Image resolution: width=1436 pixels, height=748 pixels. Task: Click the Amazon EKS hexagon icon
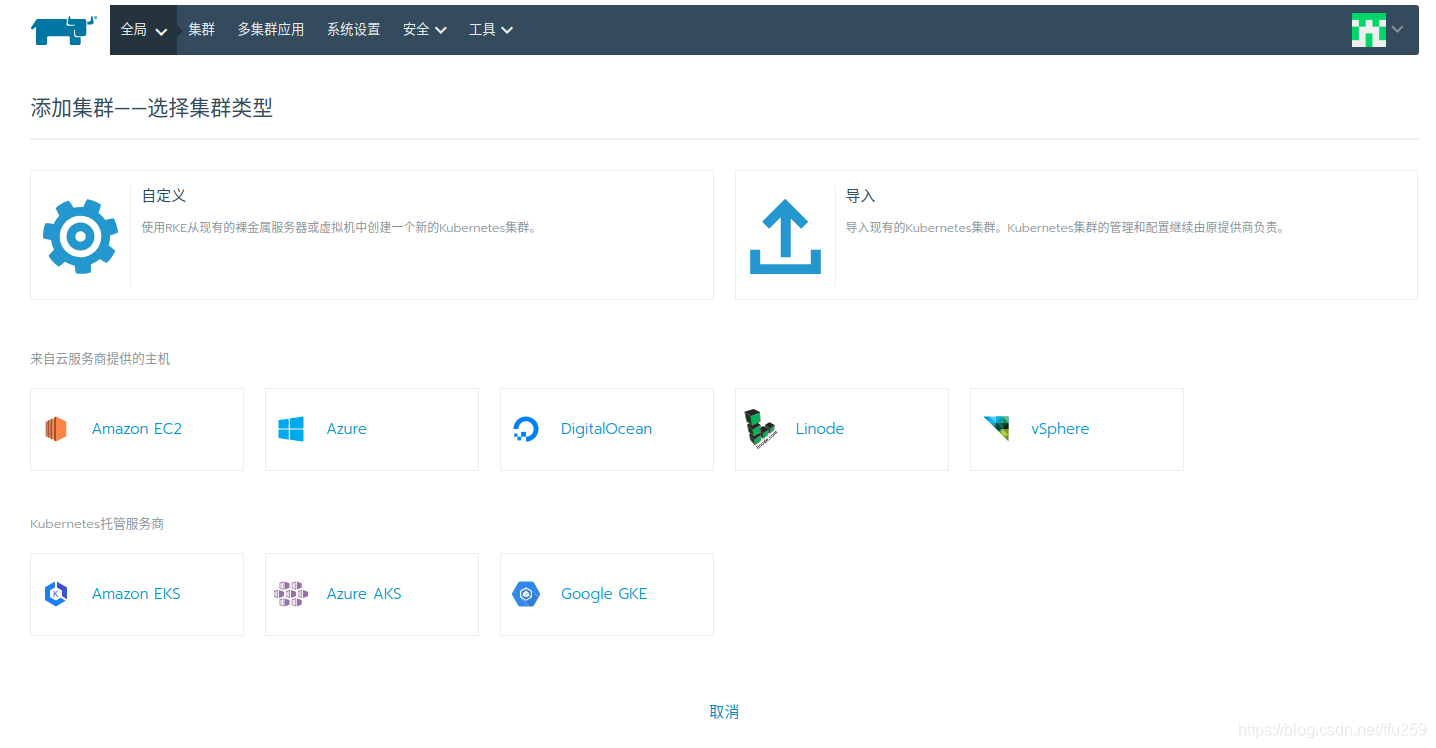pyautogui.click(x=56, y=594)
